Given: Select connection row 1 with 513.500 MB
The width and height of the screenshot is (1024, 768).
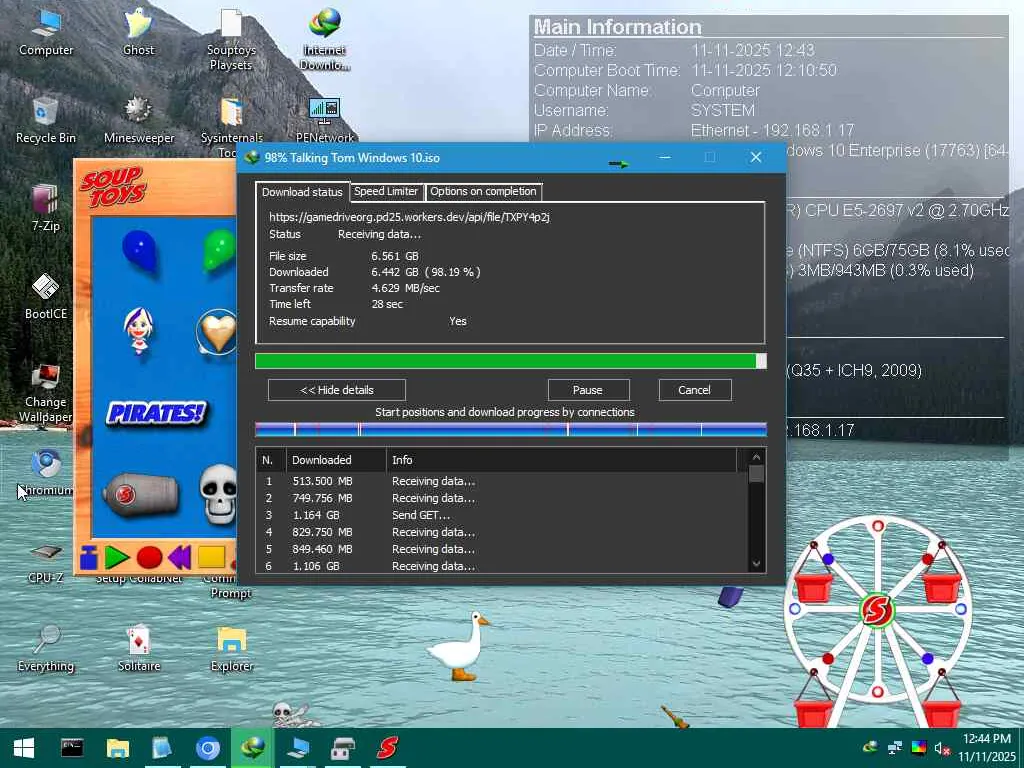Looking at the screenshot, I should pyautogui.click(x=502, y=481).
